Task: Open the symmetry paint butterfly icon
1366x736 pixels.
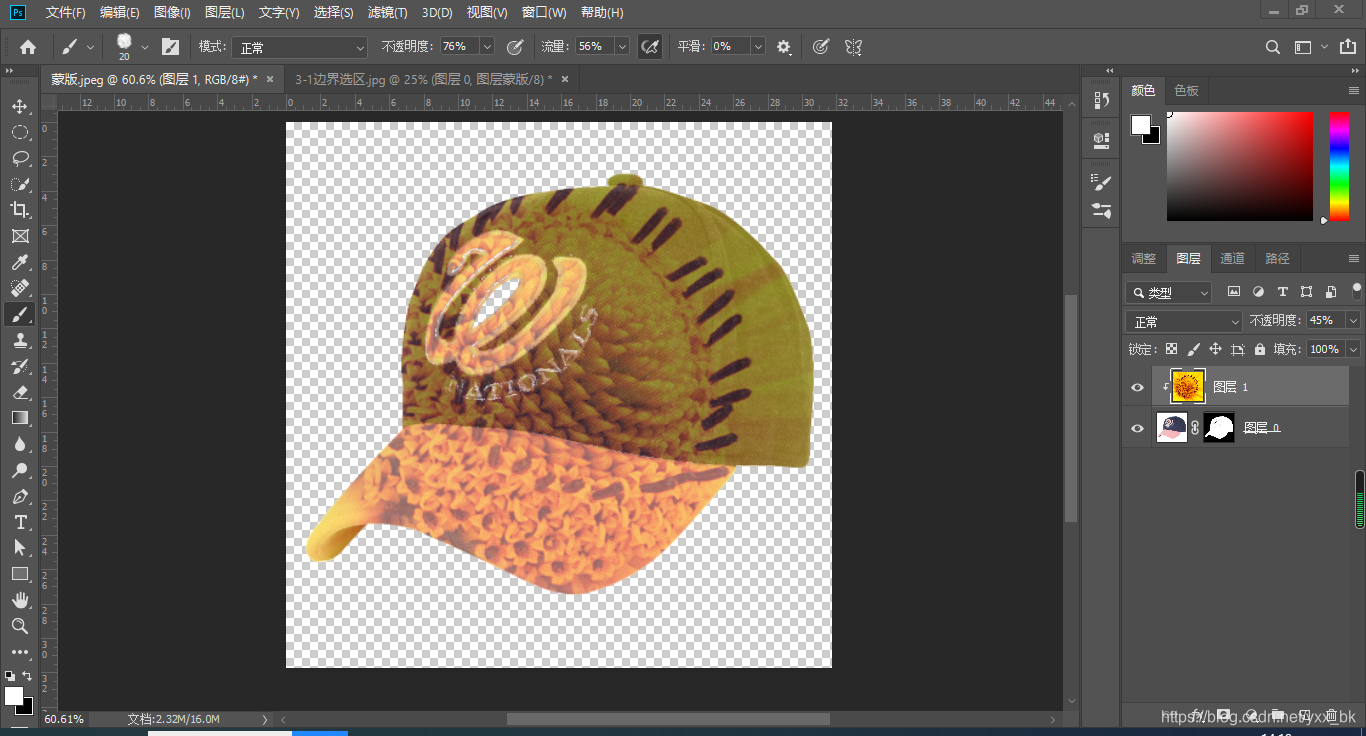Action: pos(853,47)
